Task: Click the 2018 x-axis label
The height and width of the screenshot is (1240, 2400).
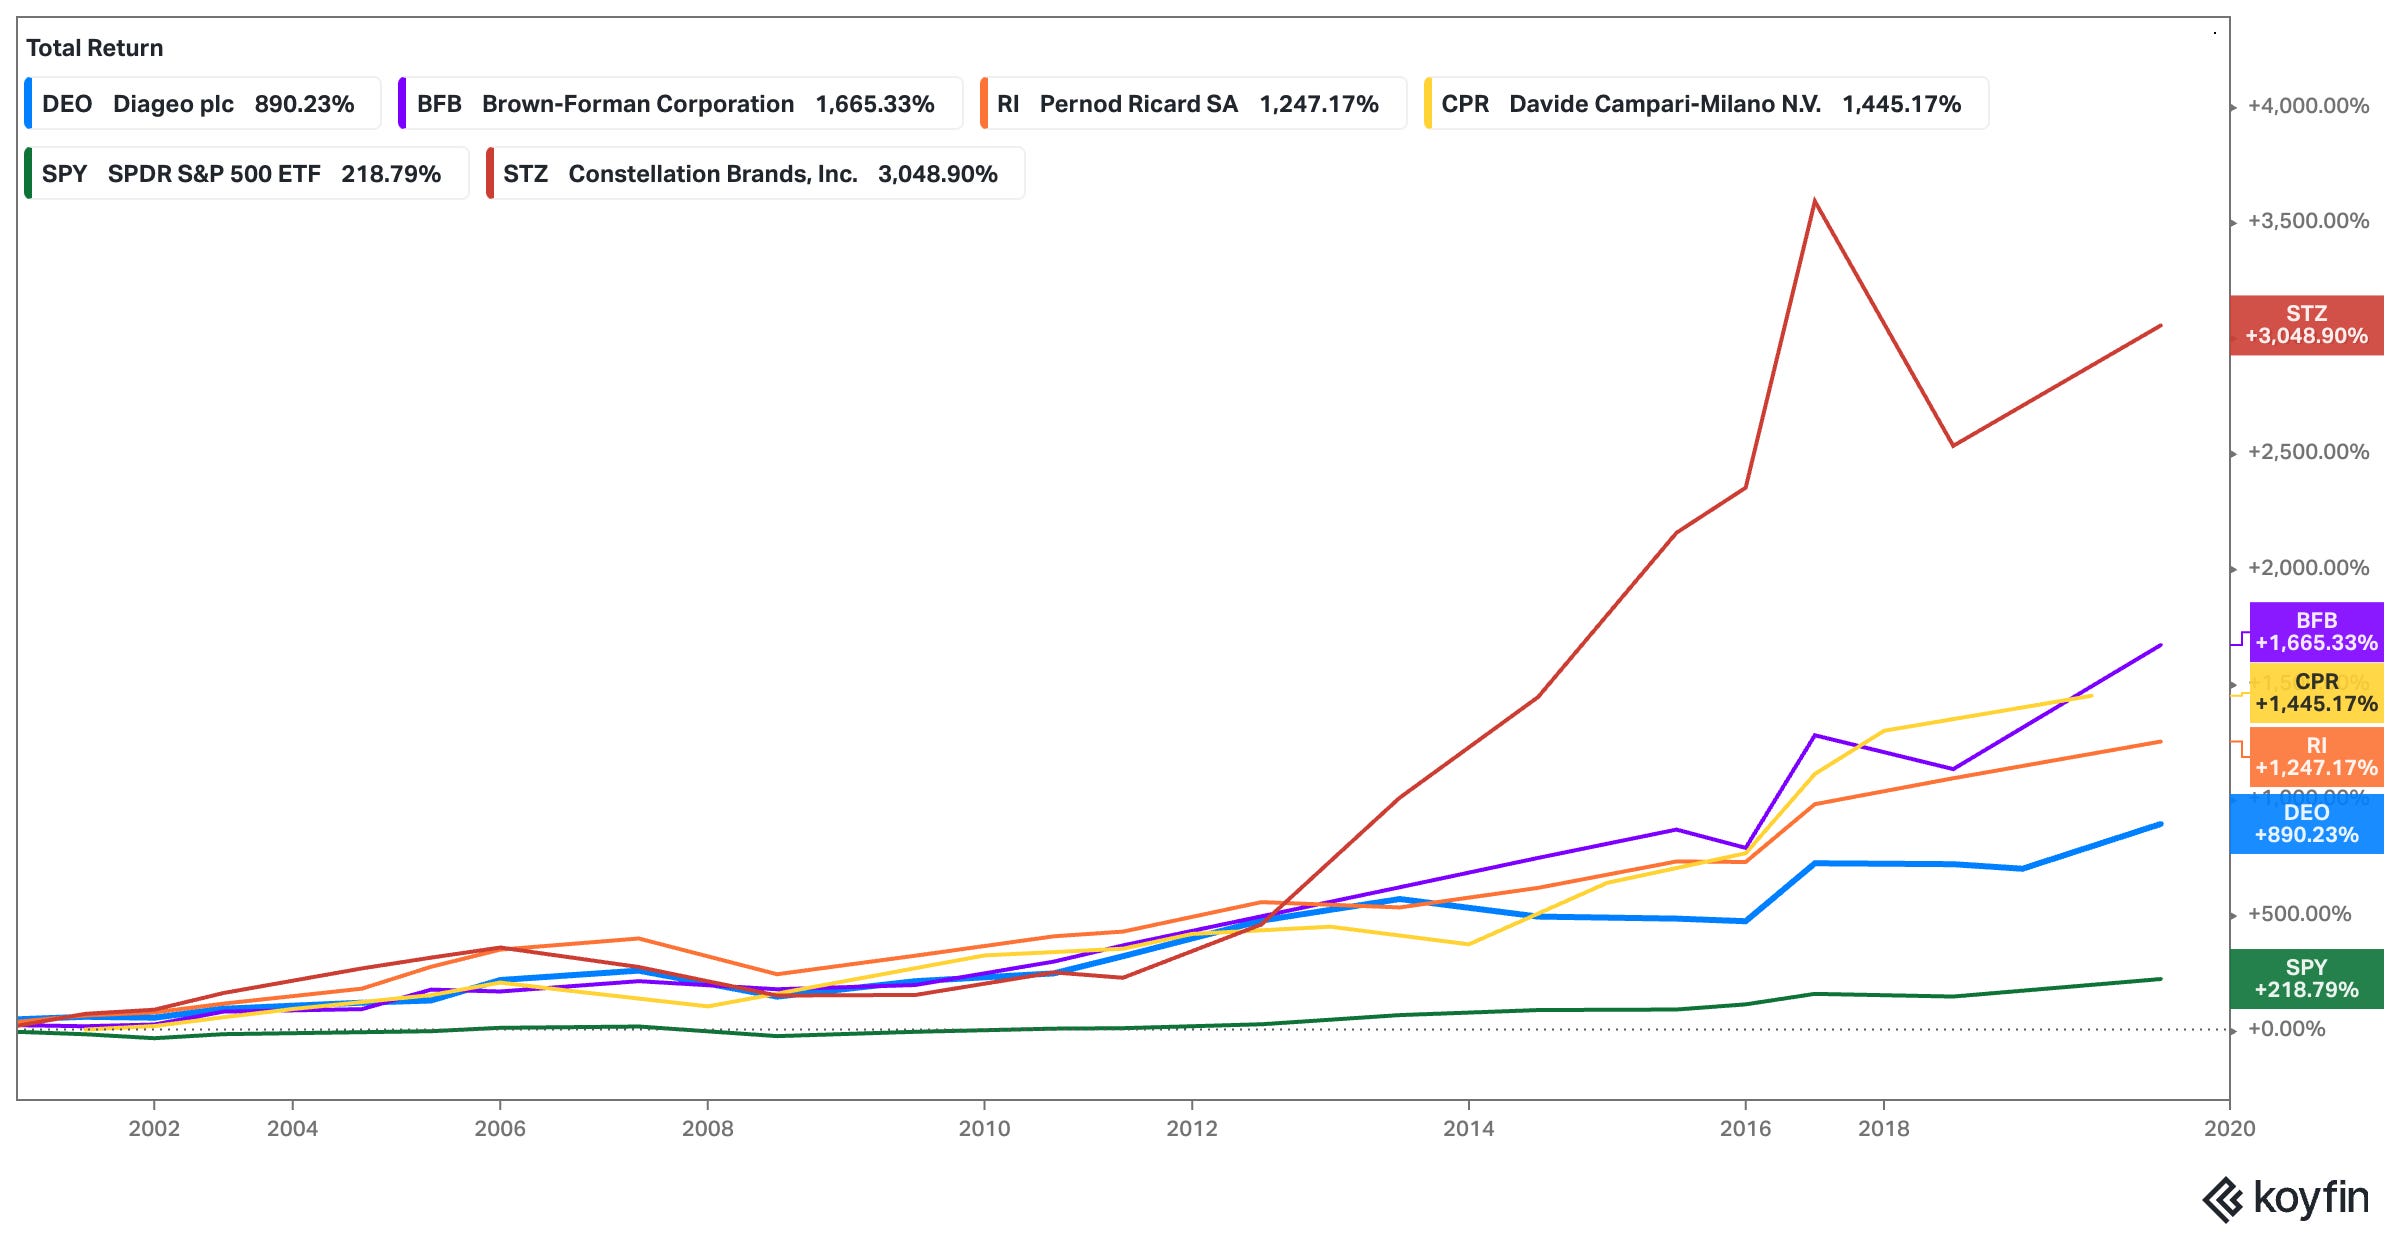Action: pyautogui.click(x=1884, y=1129)
